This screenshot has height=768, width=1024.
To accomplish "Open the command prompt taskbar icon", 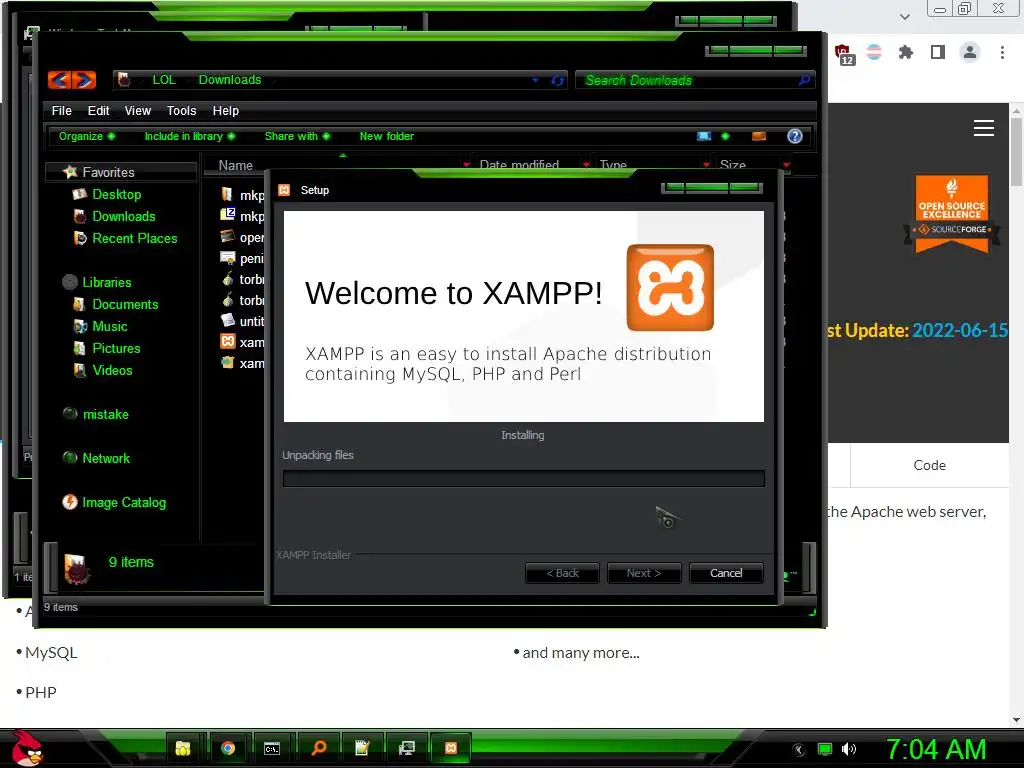I will (272, 748).
